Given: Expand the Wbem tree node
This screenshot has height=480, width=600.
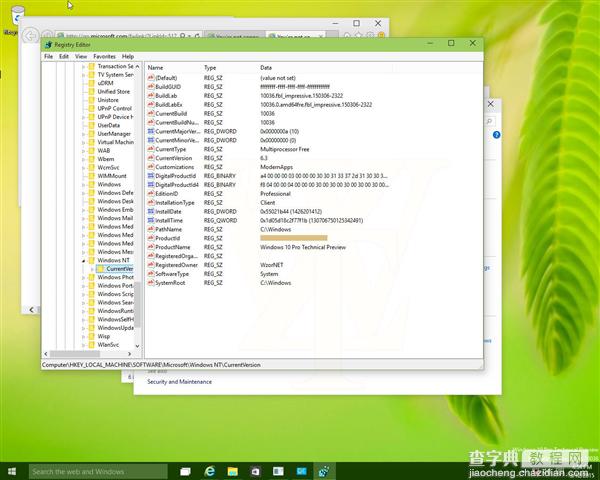Looking at the screenshot, I should pyautogui.click(x=84, y=159).
